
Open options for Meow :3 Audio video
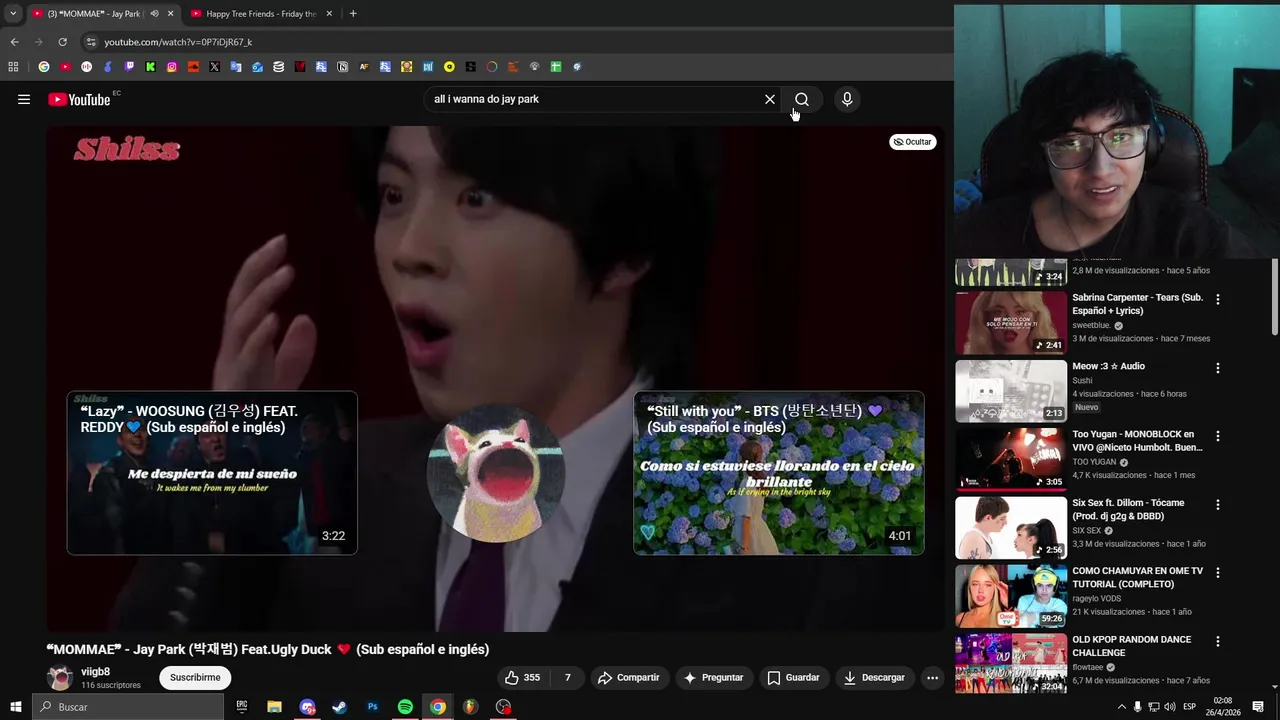[1217, 368]
